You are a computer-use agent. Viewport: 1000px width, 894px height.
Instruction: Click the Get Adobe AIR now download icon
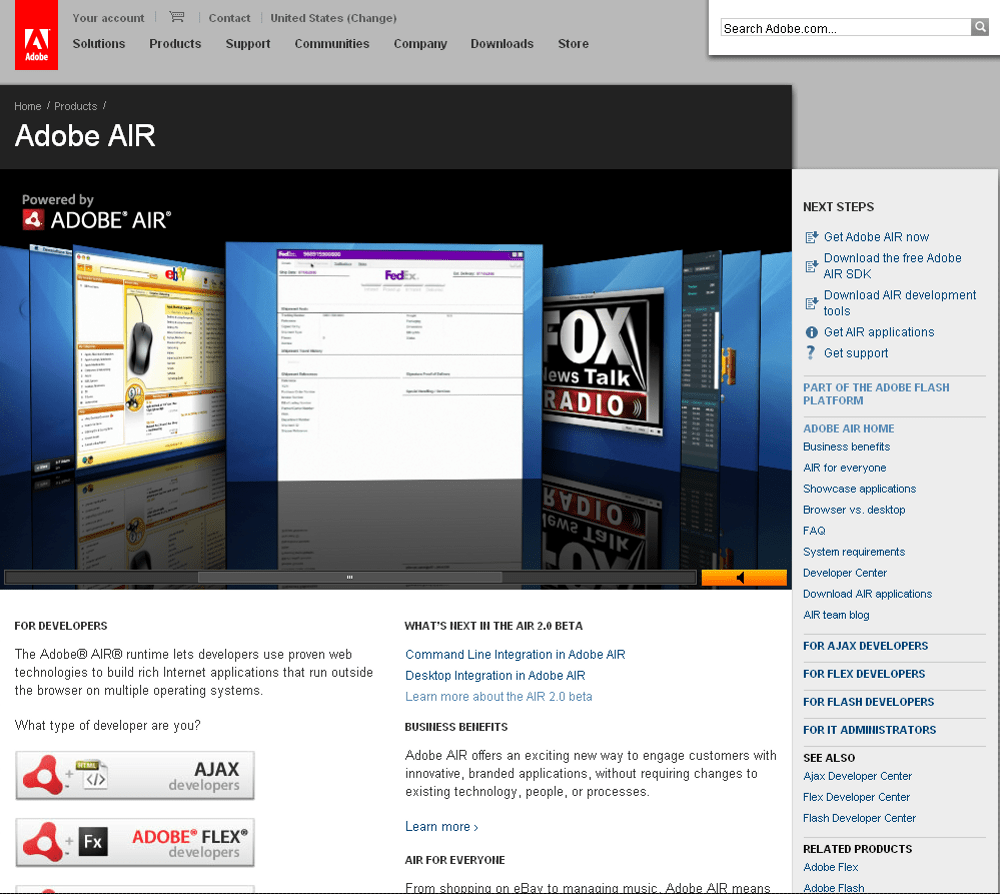click(811, 237)
